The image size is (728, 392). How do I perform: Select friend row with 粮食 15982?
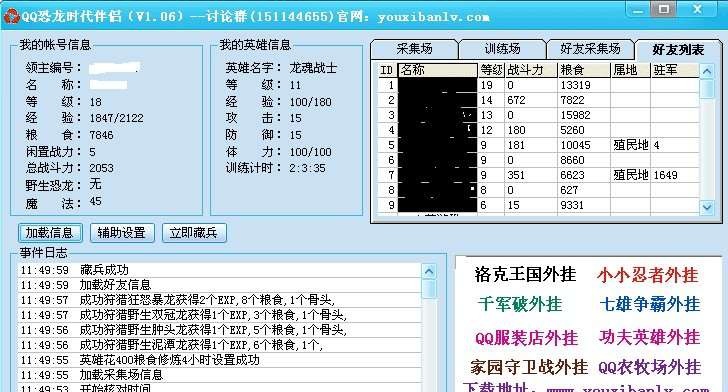coord(539,115)
